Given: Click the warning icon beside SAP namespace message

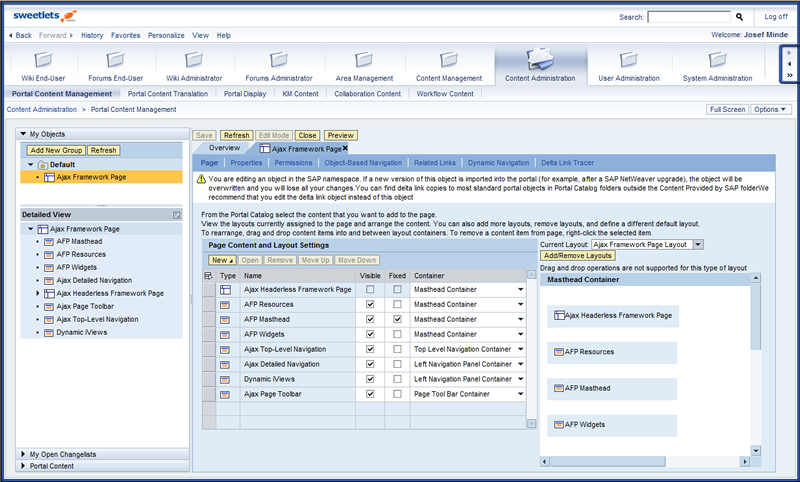Looking at the screenshot, I should [x=201, y=179].
